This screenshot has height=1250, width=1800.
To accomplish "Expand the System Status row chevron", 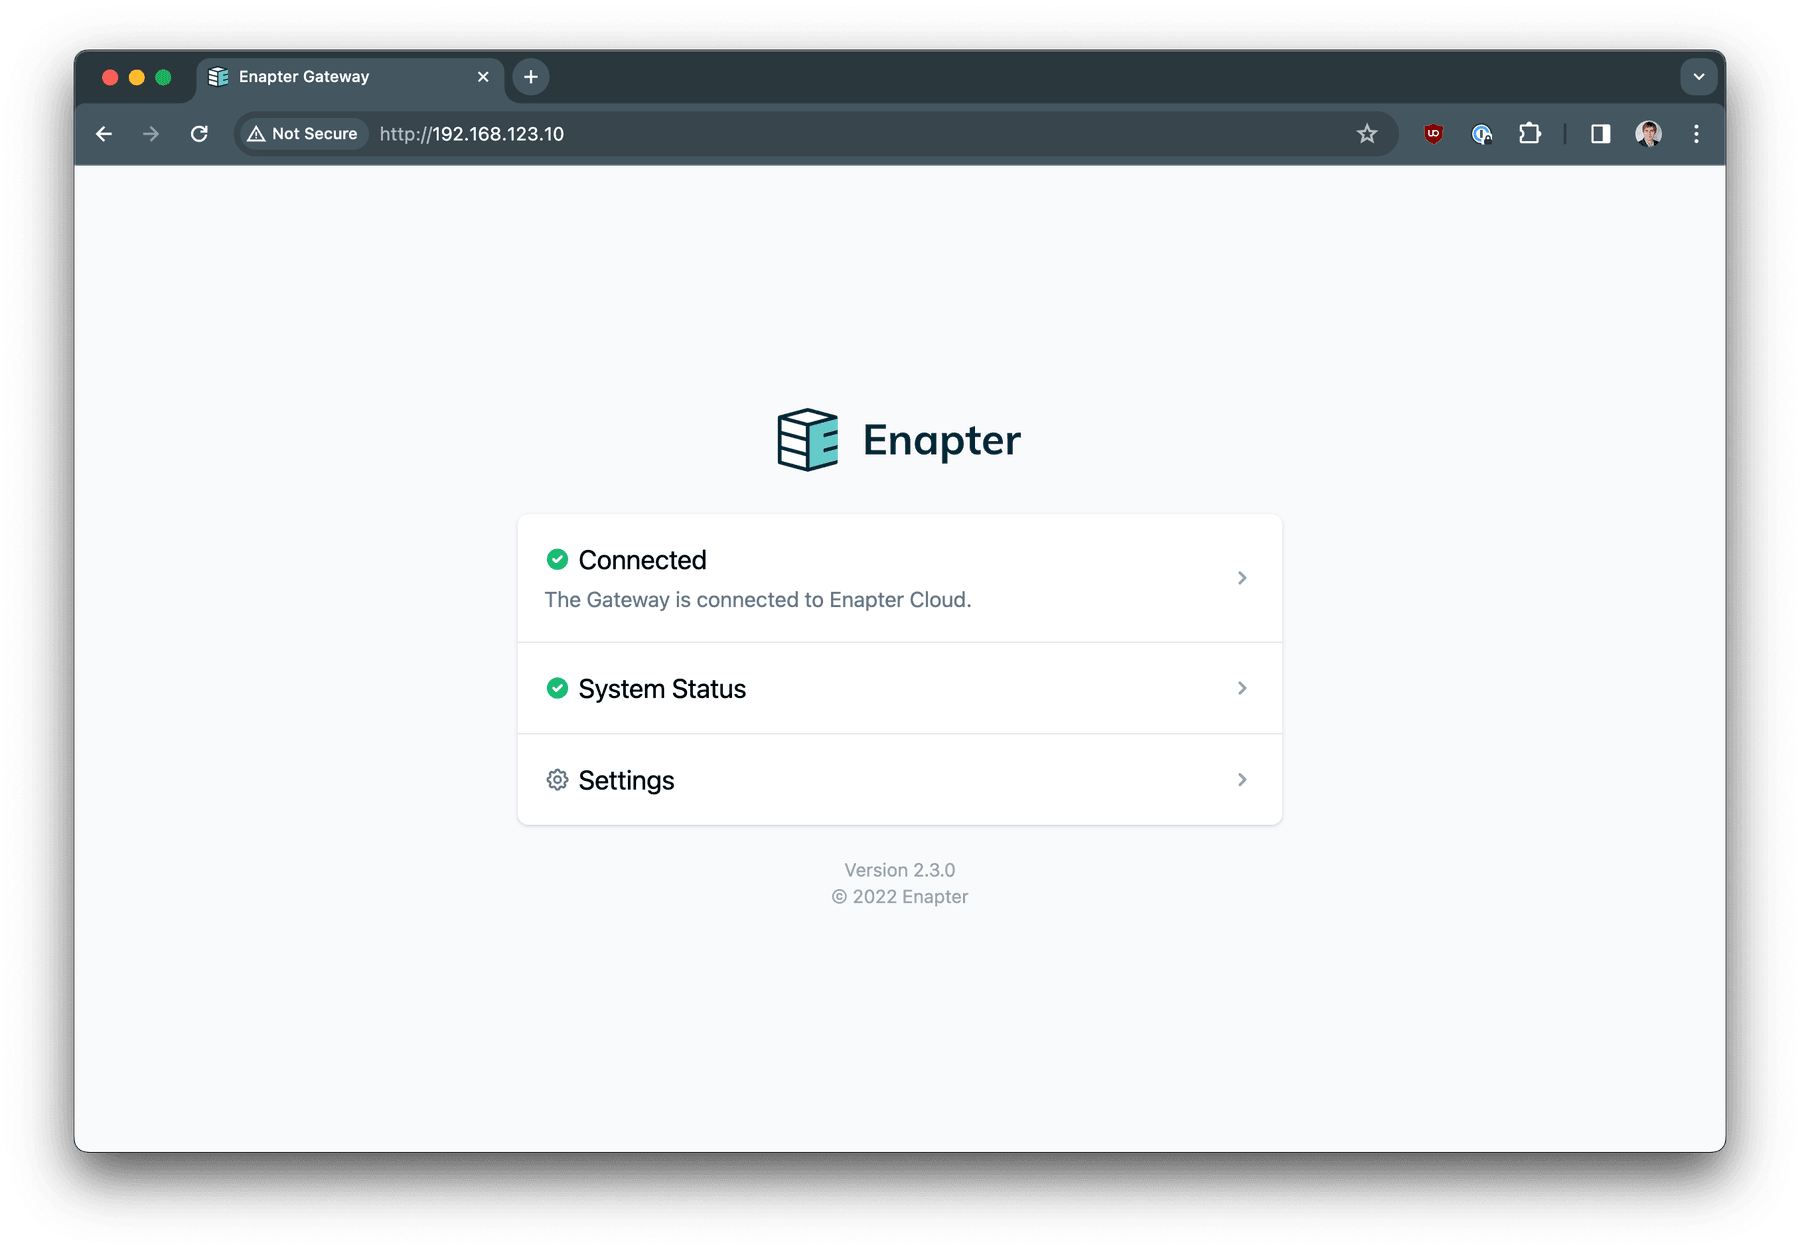I will [1242, 688].
